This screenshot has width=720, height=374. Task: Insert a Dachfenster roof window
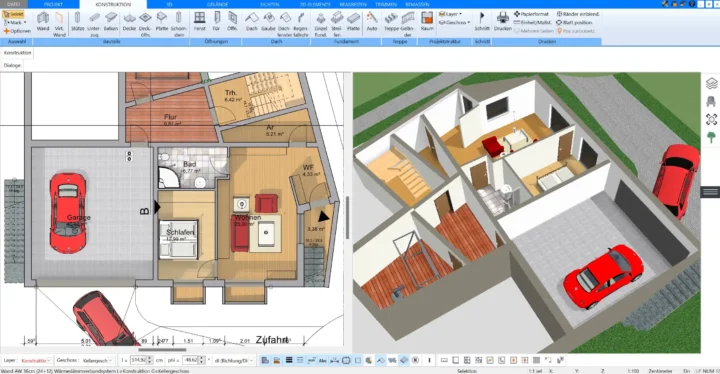[x=284, y=24]
